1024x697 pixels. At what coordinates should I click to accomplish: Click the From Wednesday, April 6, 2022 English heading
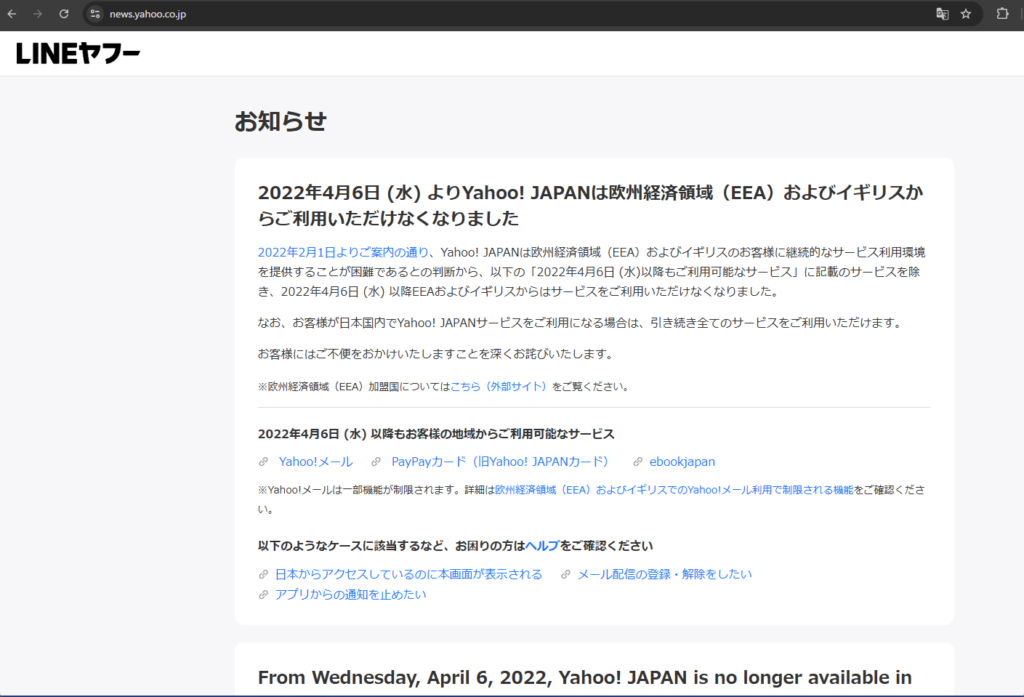pos(584,678)
